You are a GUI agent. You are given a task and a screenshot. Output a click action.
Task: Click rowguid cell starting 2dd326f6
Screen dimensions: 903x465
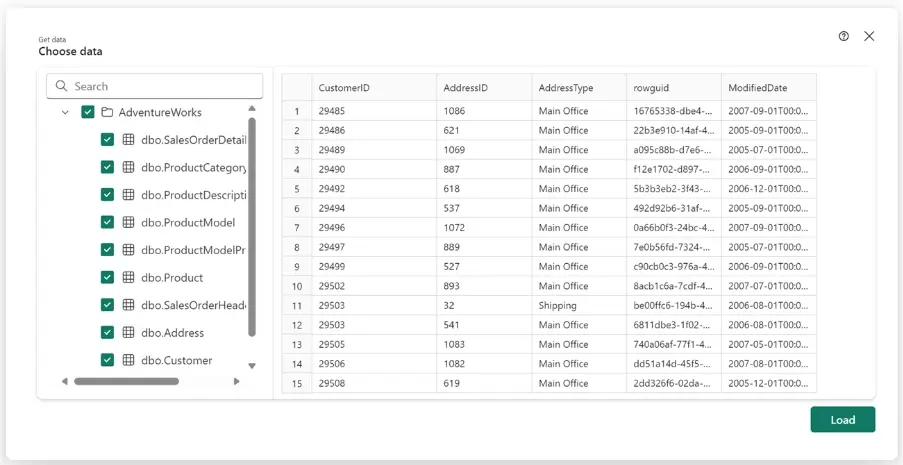674,383
